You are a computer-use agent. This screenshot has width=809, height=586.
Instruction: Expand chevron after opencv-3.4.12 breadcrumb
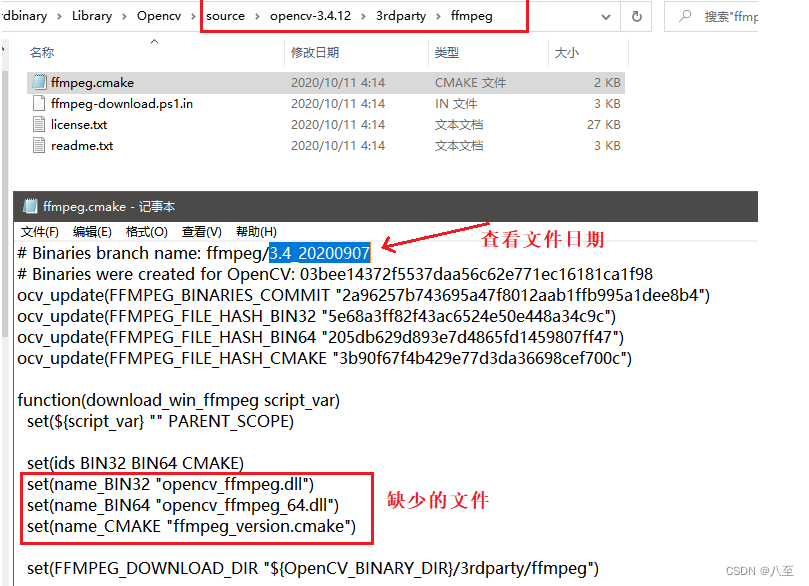pos(363,17)
